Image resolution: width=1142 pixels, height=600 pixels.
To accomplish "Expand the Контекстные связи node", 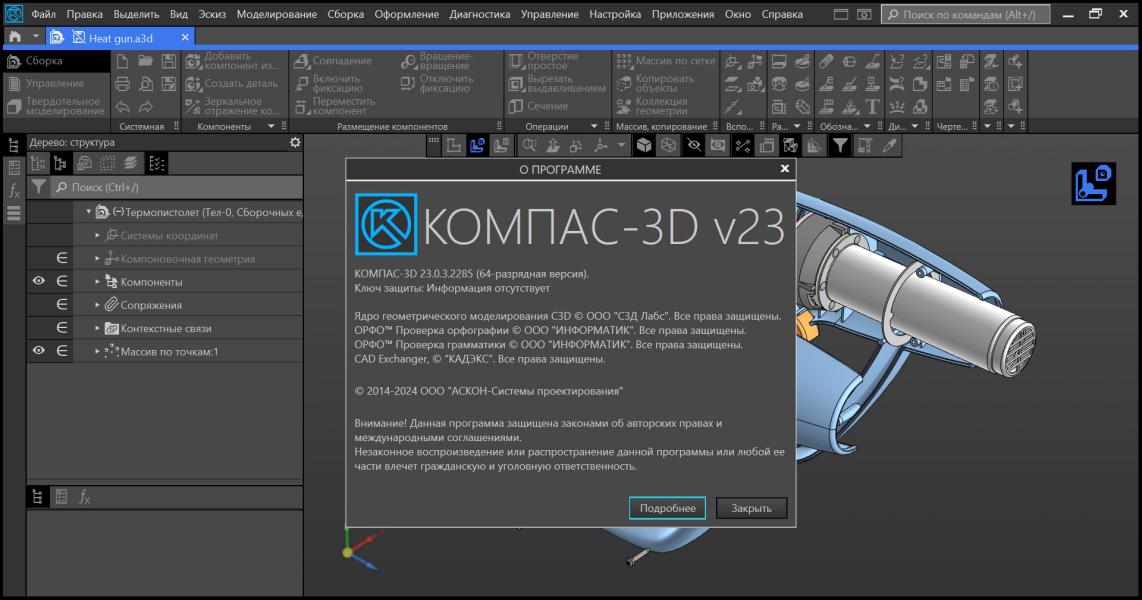I will tap(98, 328).
